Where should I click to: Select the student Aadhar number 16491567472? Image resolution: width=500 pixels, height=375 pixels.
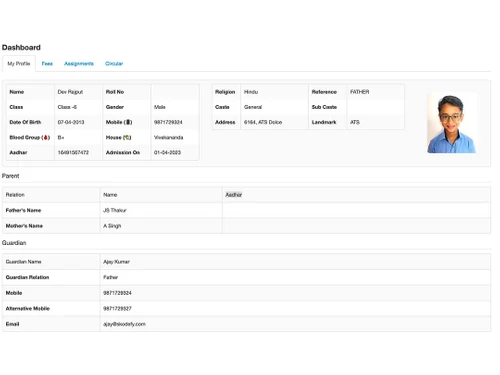(x=73, y=153)
